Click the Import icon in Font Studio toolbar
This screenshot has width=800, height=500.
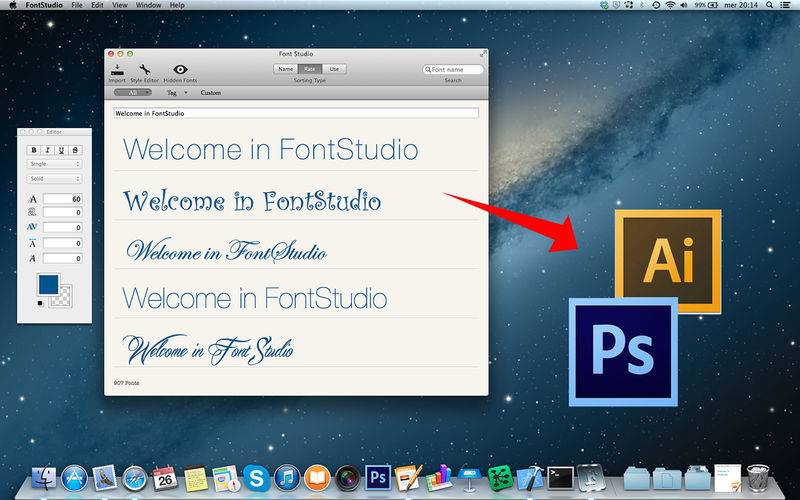pos(117,70)
